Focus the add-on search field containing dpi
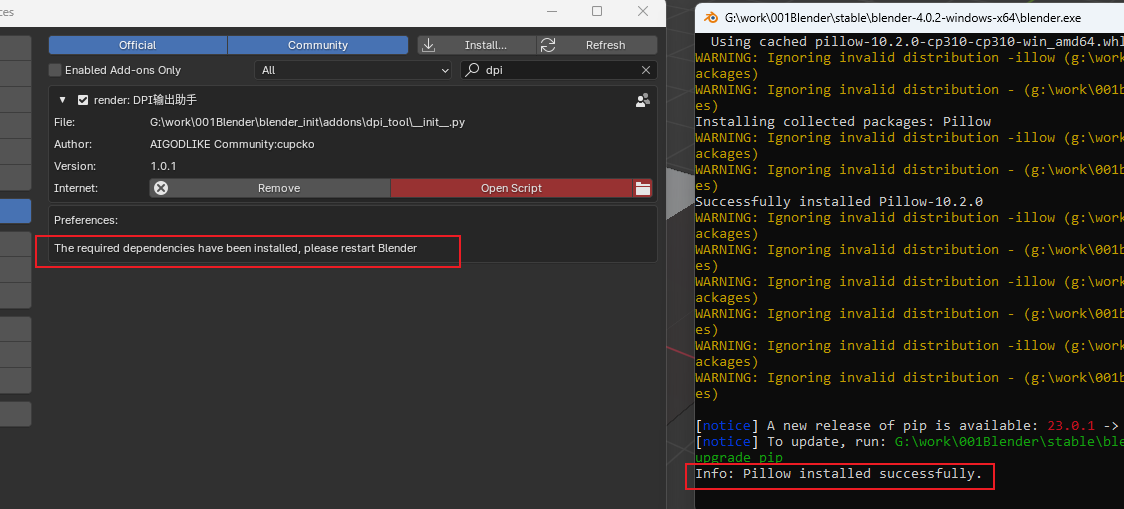 coord(558,70)
